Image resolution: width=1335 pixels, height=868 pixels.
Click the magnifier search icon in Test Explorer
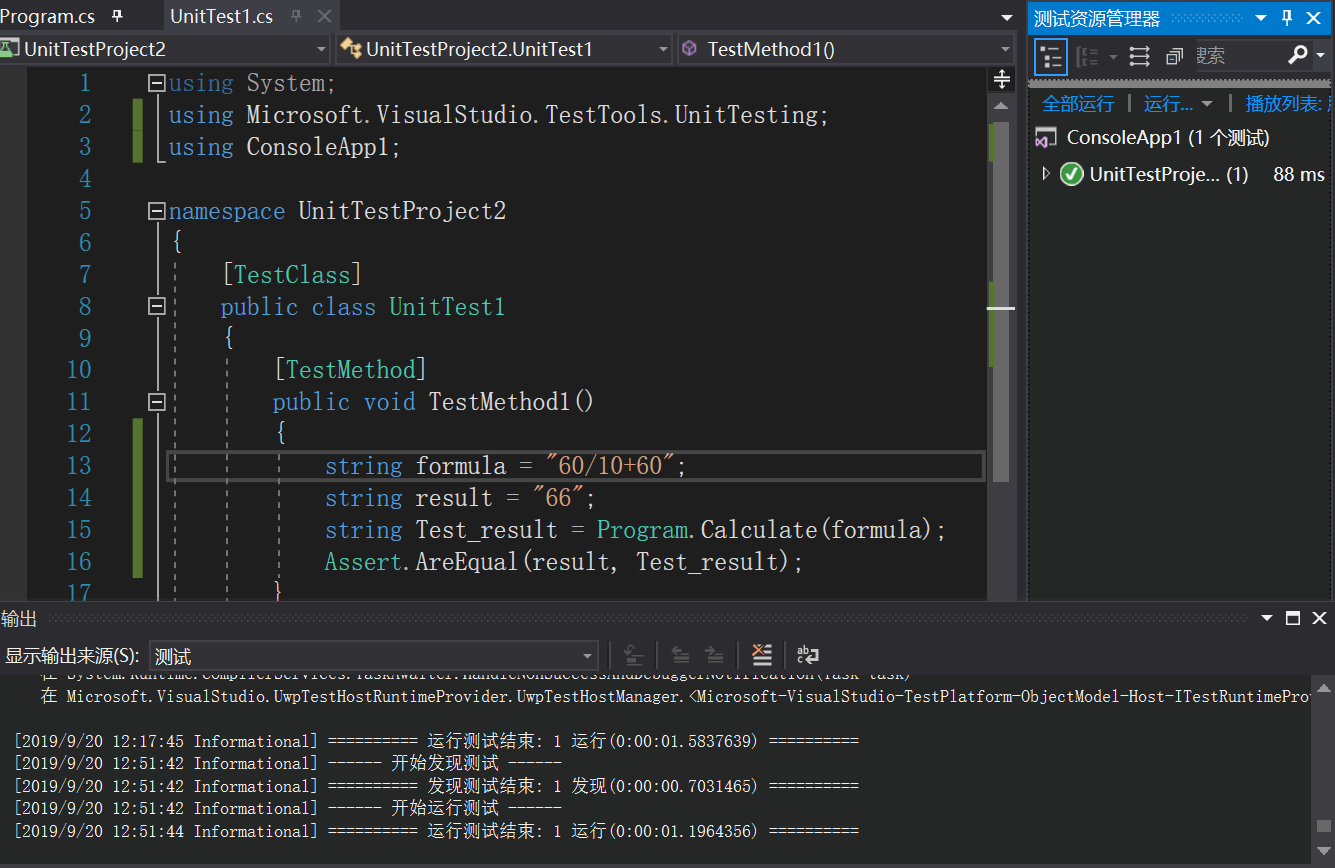pyautogui.click(x=1298, y=55)
